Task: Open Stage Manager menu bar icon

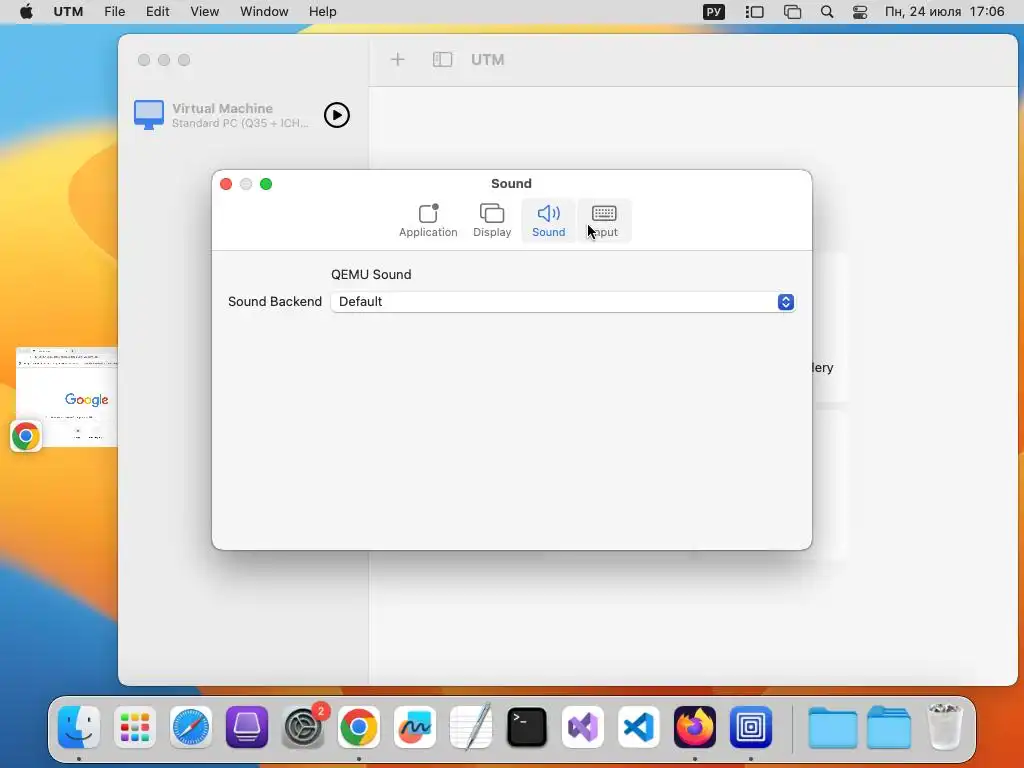Action: pos(754,12)
